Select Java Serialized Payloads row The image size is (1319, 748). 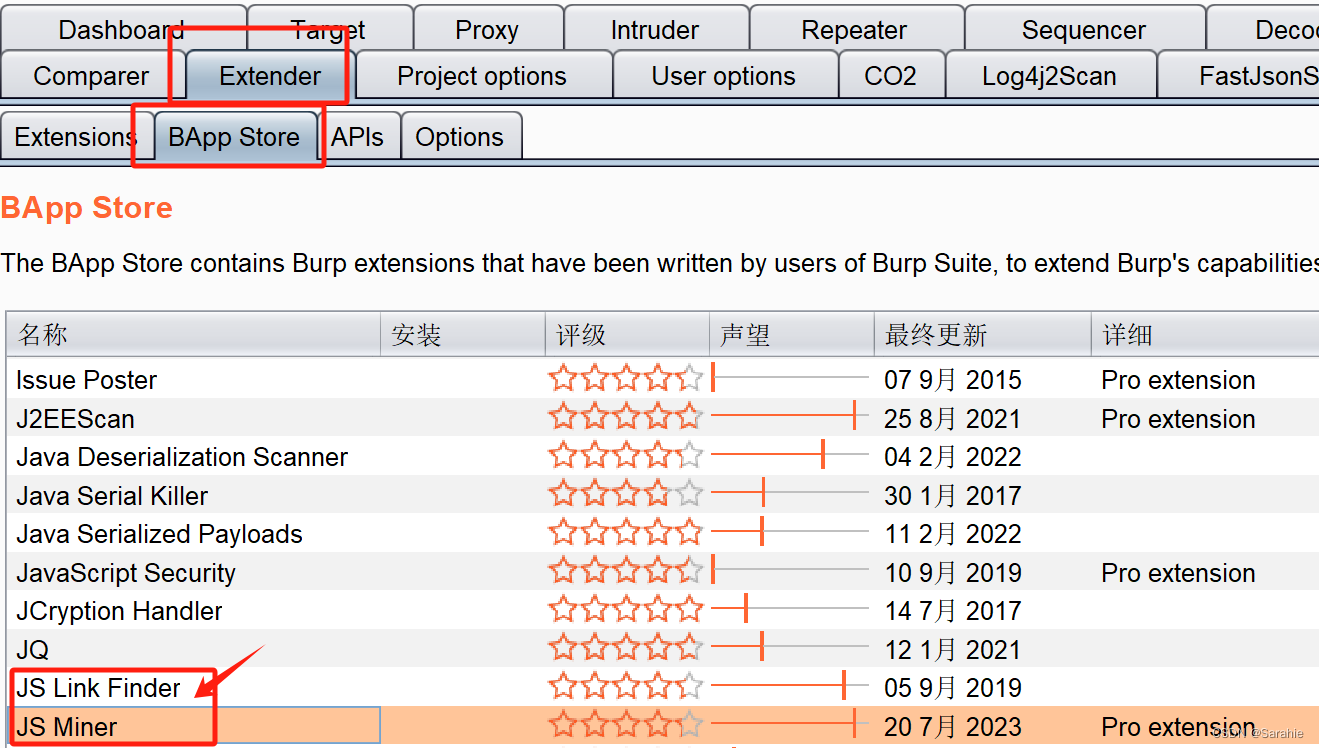(x=663, y=533)
